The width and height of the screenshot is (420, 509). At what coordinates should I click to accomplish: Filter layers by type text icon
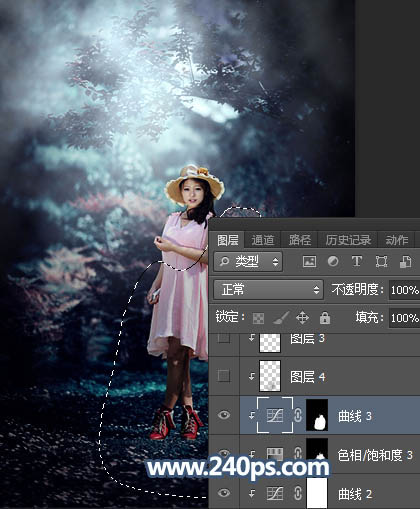357,262
